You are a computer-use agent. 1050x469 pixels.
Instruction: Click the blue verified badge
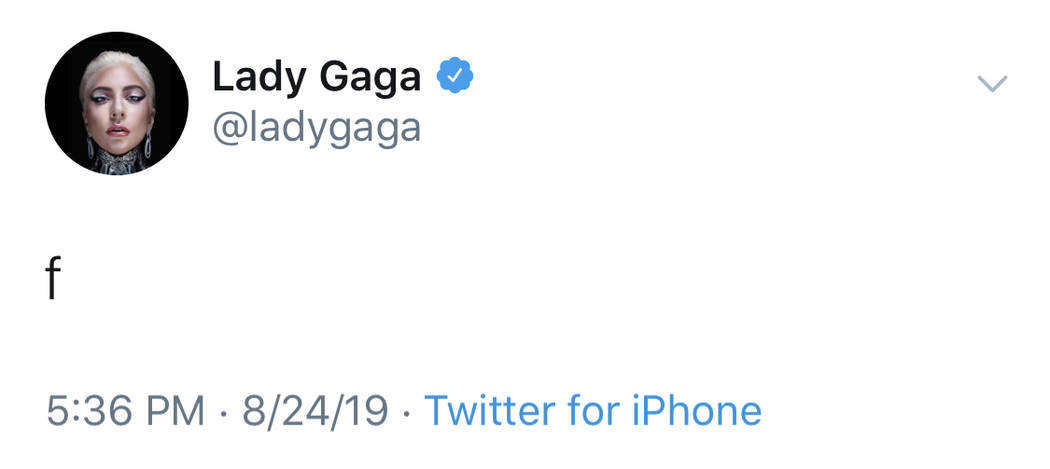pos(455,76)
